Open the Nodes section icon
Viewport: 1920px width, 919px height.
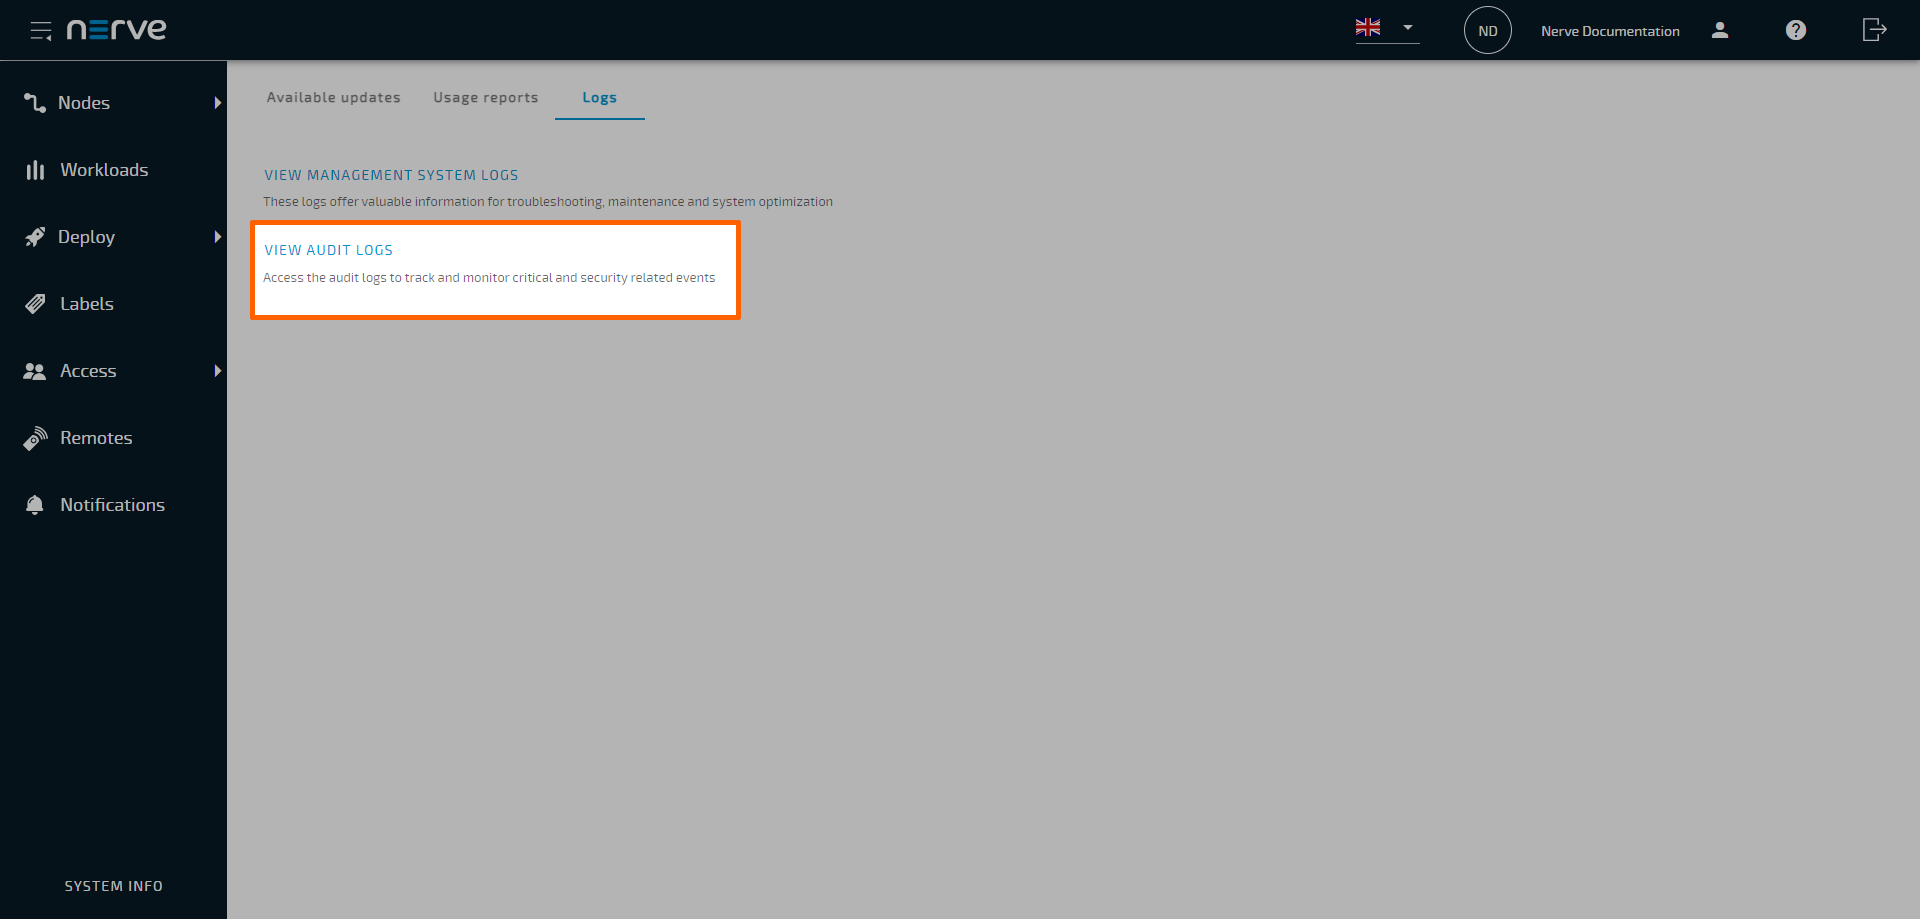pos(34,102)
